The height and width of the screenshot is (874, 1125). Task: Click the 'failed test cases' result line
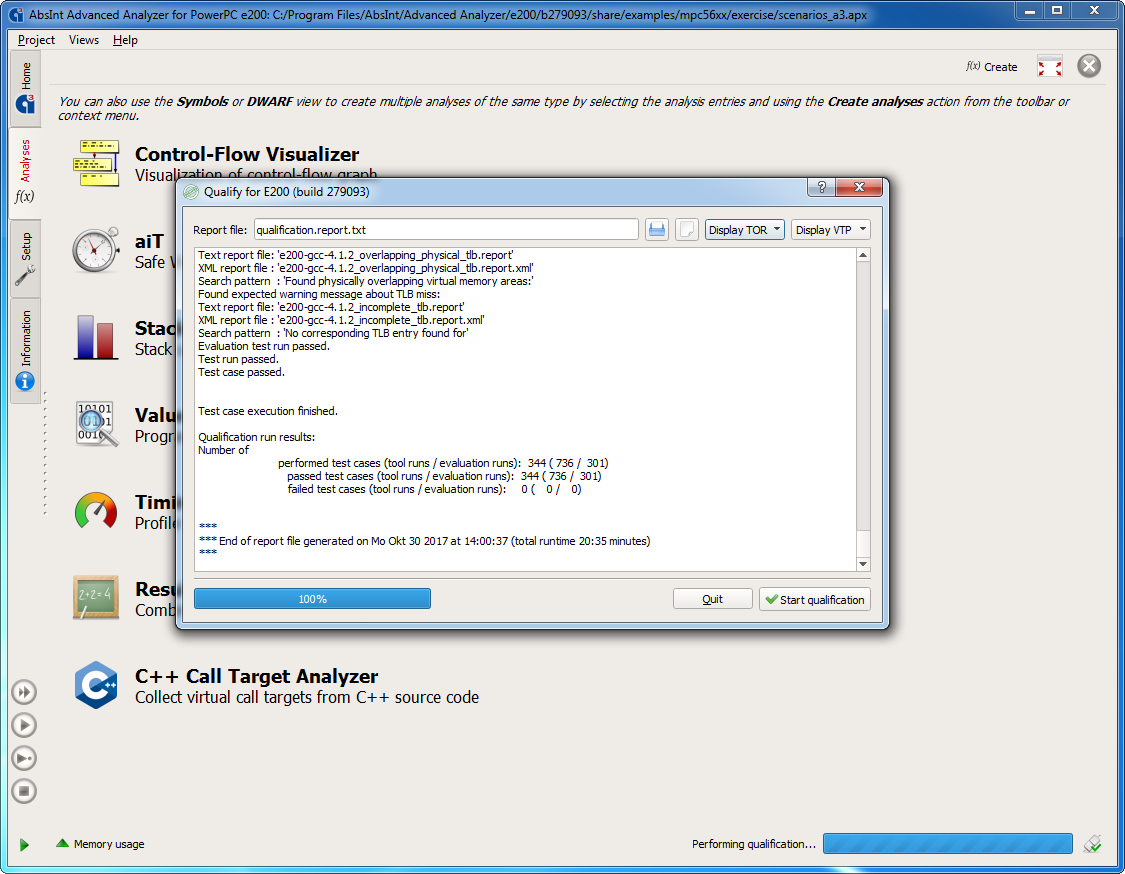point(434,489)
